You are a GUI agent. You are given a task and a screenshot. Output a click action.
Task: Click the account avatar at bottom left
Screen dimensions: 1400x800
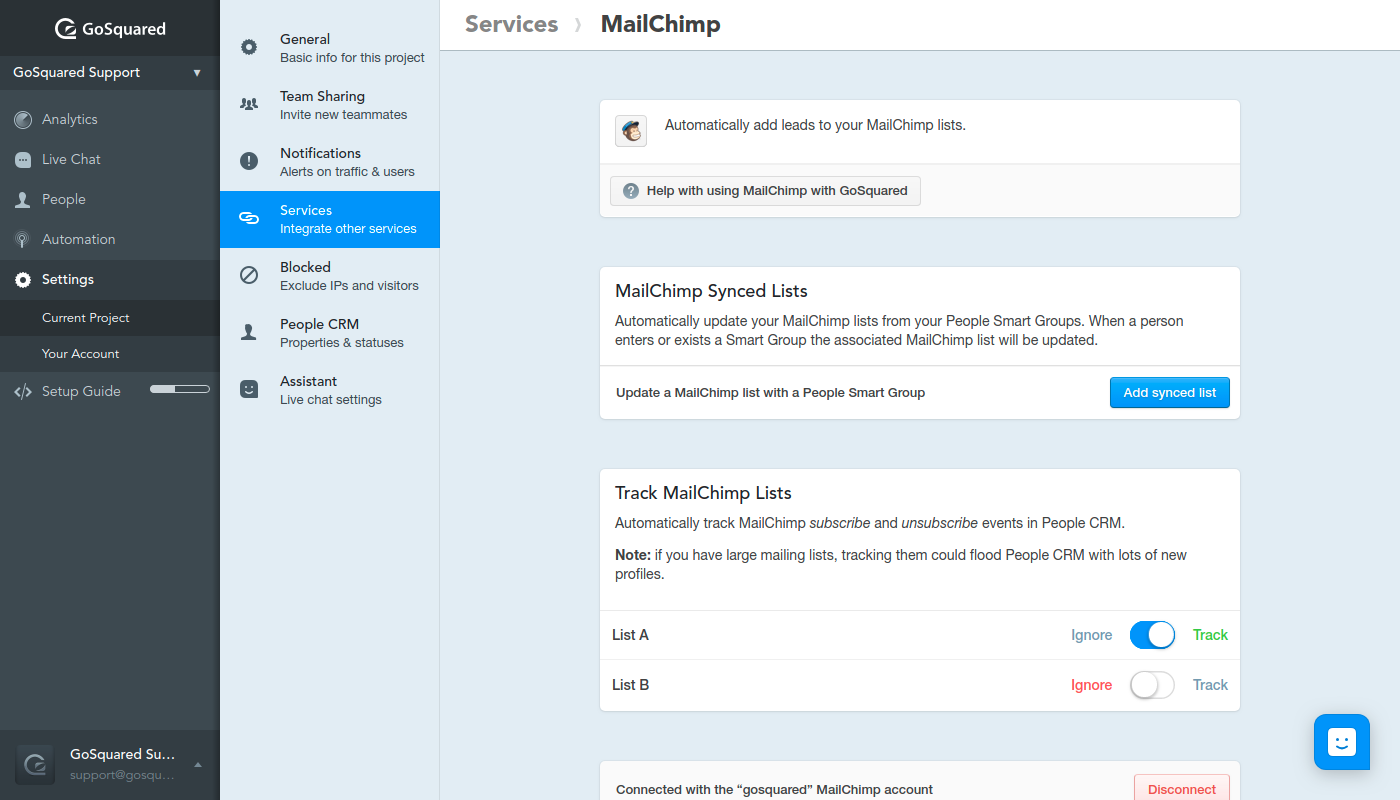click(x=35, y=764)
